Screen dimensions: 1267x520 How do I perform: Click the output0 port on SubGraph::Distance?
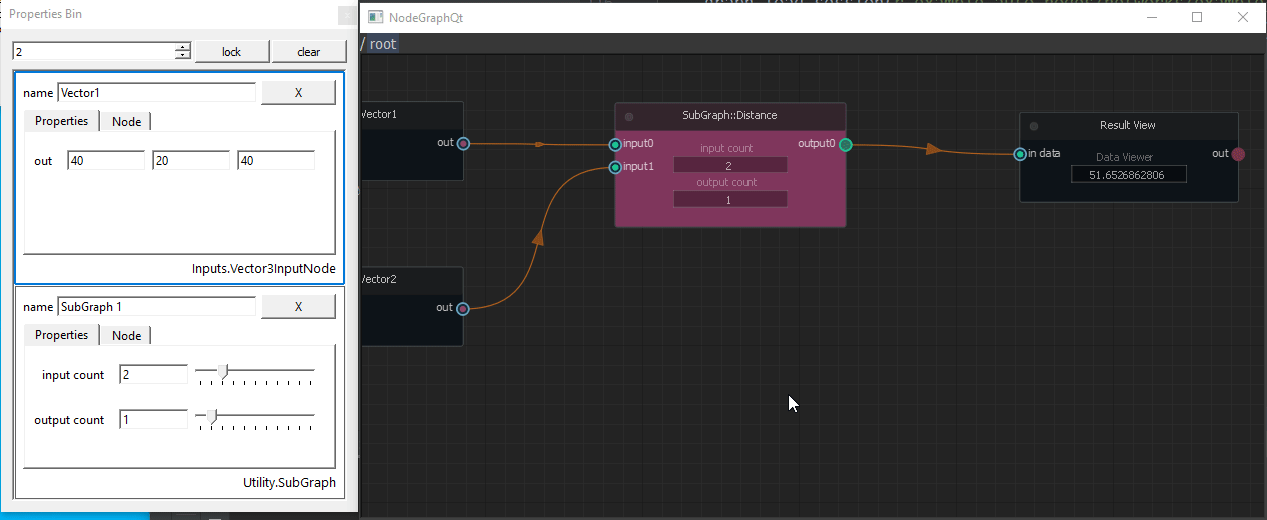(846, 144)
